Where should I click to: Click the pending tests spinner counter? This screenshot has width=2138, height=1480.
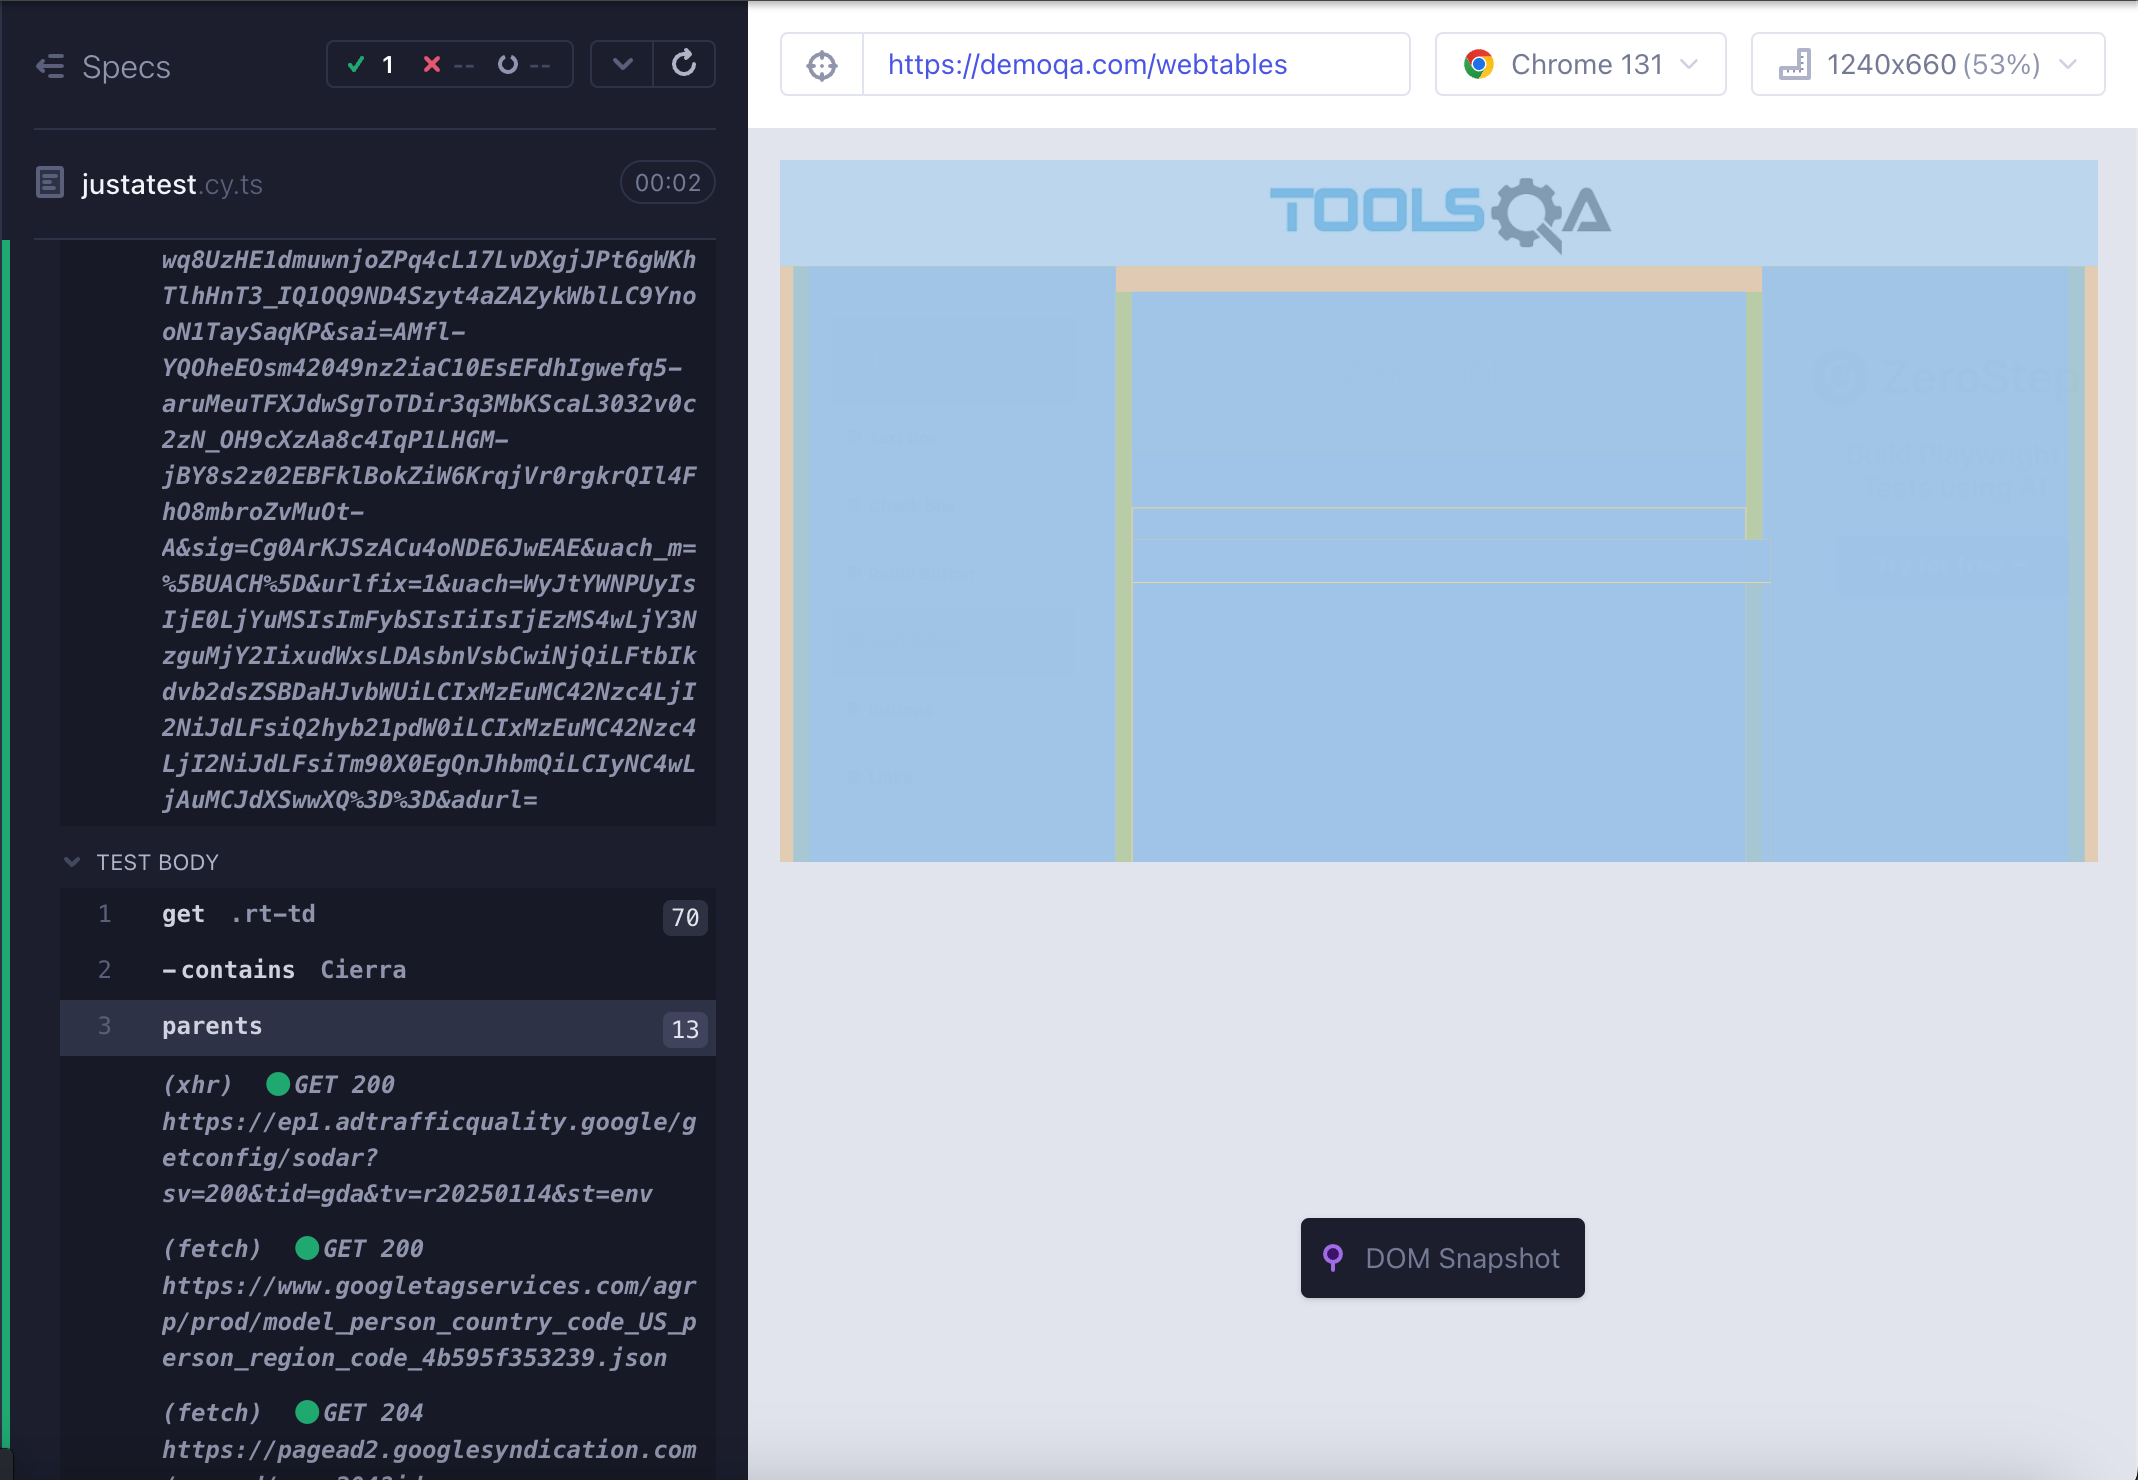pyautogui.click(x=523, y=65)
